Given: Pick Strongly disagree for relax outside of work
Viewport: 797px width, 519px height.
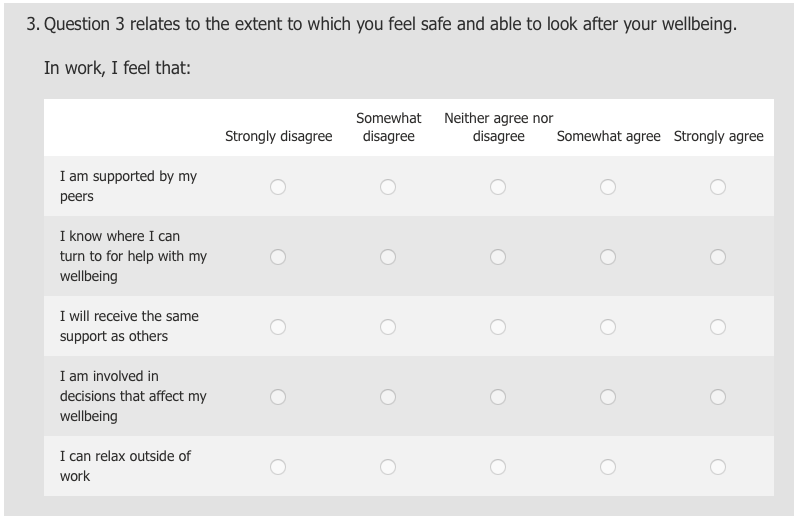Looking at the screenshot, I should tap(278, 467).
